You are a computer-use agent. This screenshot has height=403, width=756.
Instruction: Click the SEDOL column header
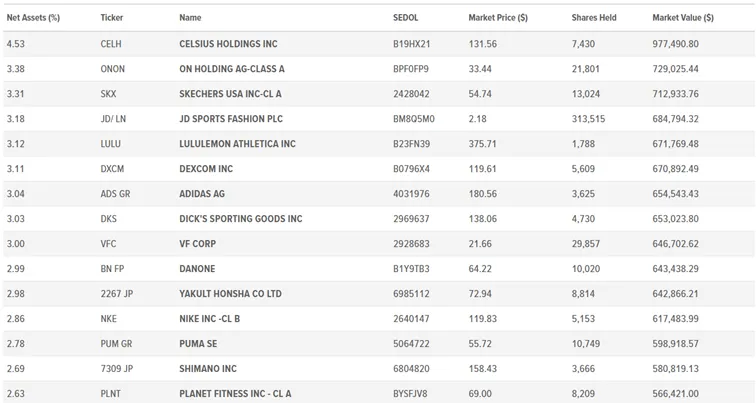[405, 18]
